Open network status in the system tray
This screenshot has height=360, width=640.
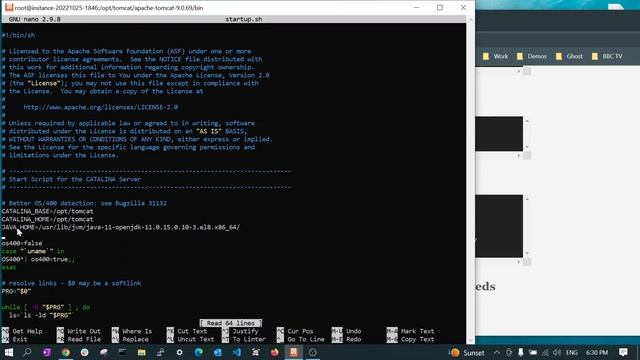pyautogui.click(x=545, y=353)
